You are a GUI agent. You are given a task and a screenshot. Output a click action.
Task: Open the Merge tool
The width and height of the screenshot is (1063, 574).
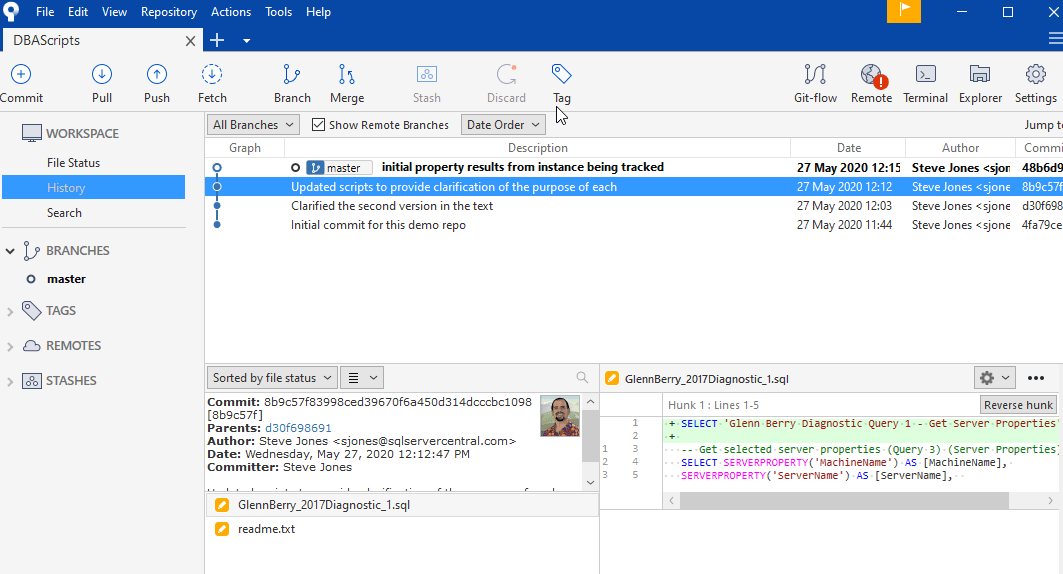pyautogui.click(x=347, y=83)
